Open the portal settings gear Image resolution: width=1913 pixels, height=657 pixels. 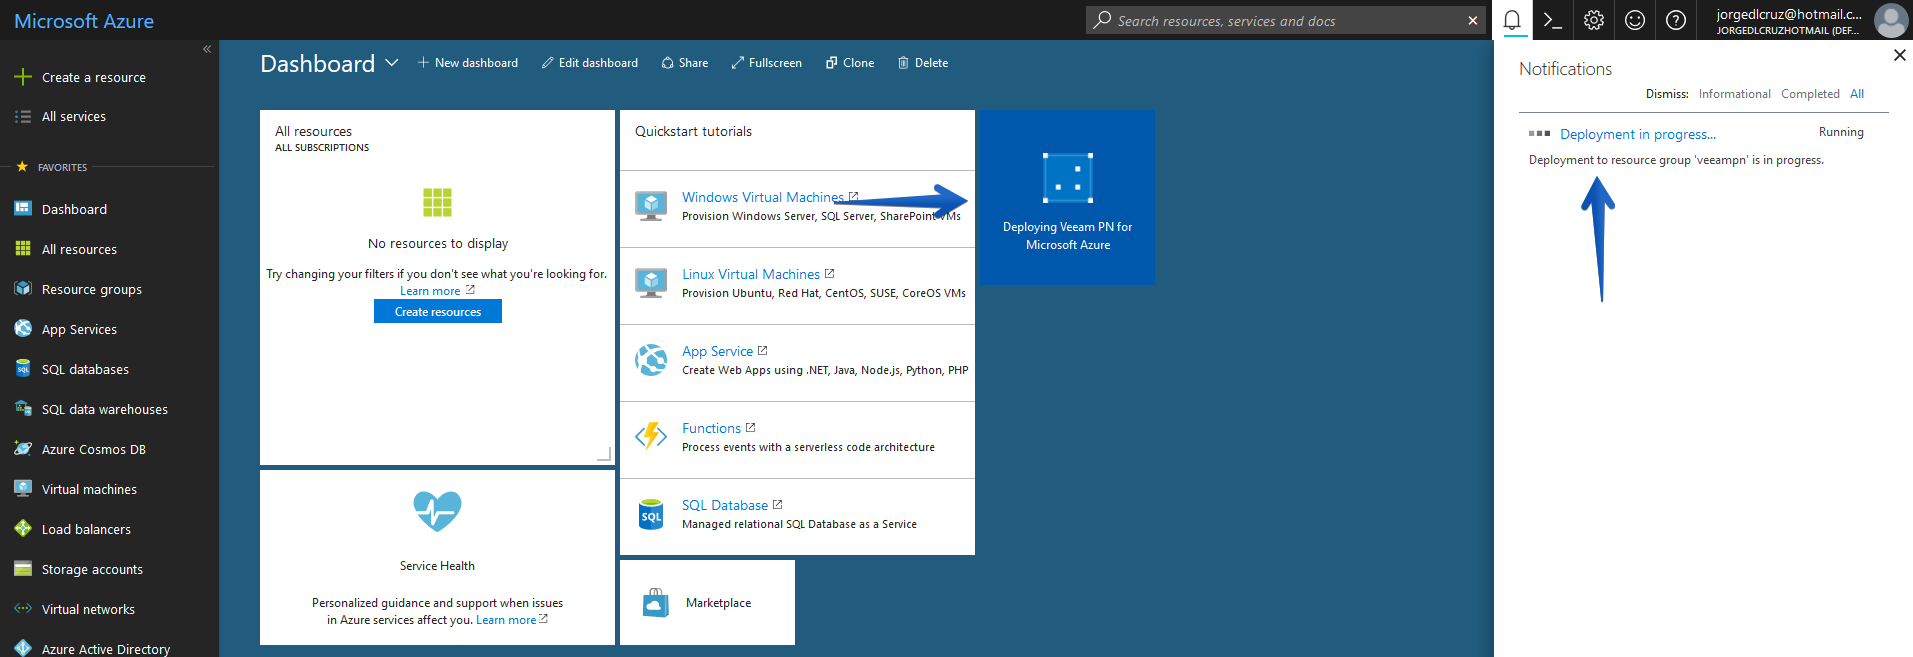(x=1594, y=20)
